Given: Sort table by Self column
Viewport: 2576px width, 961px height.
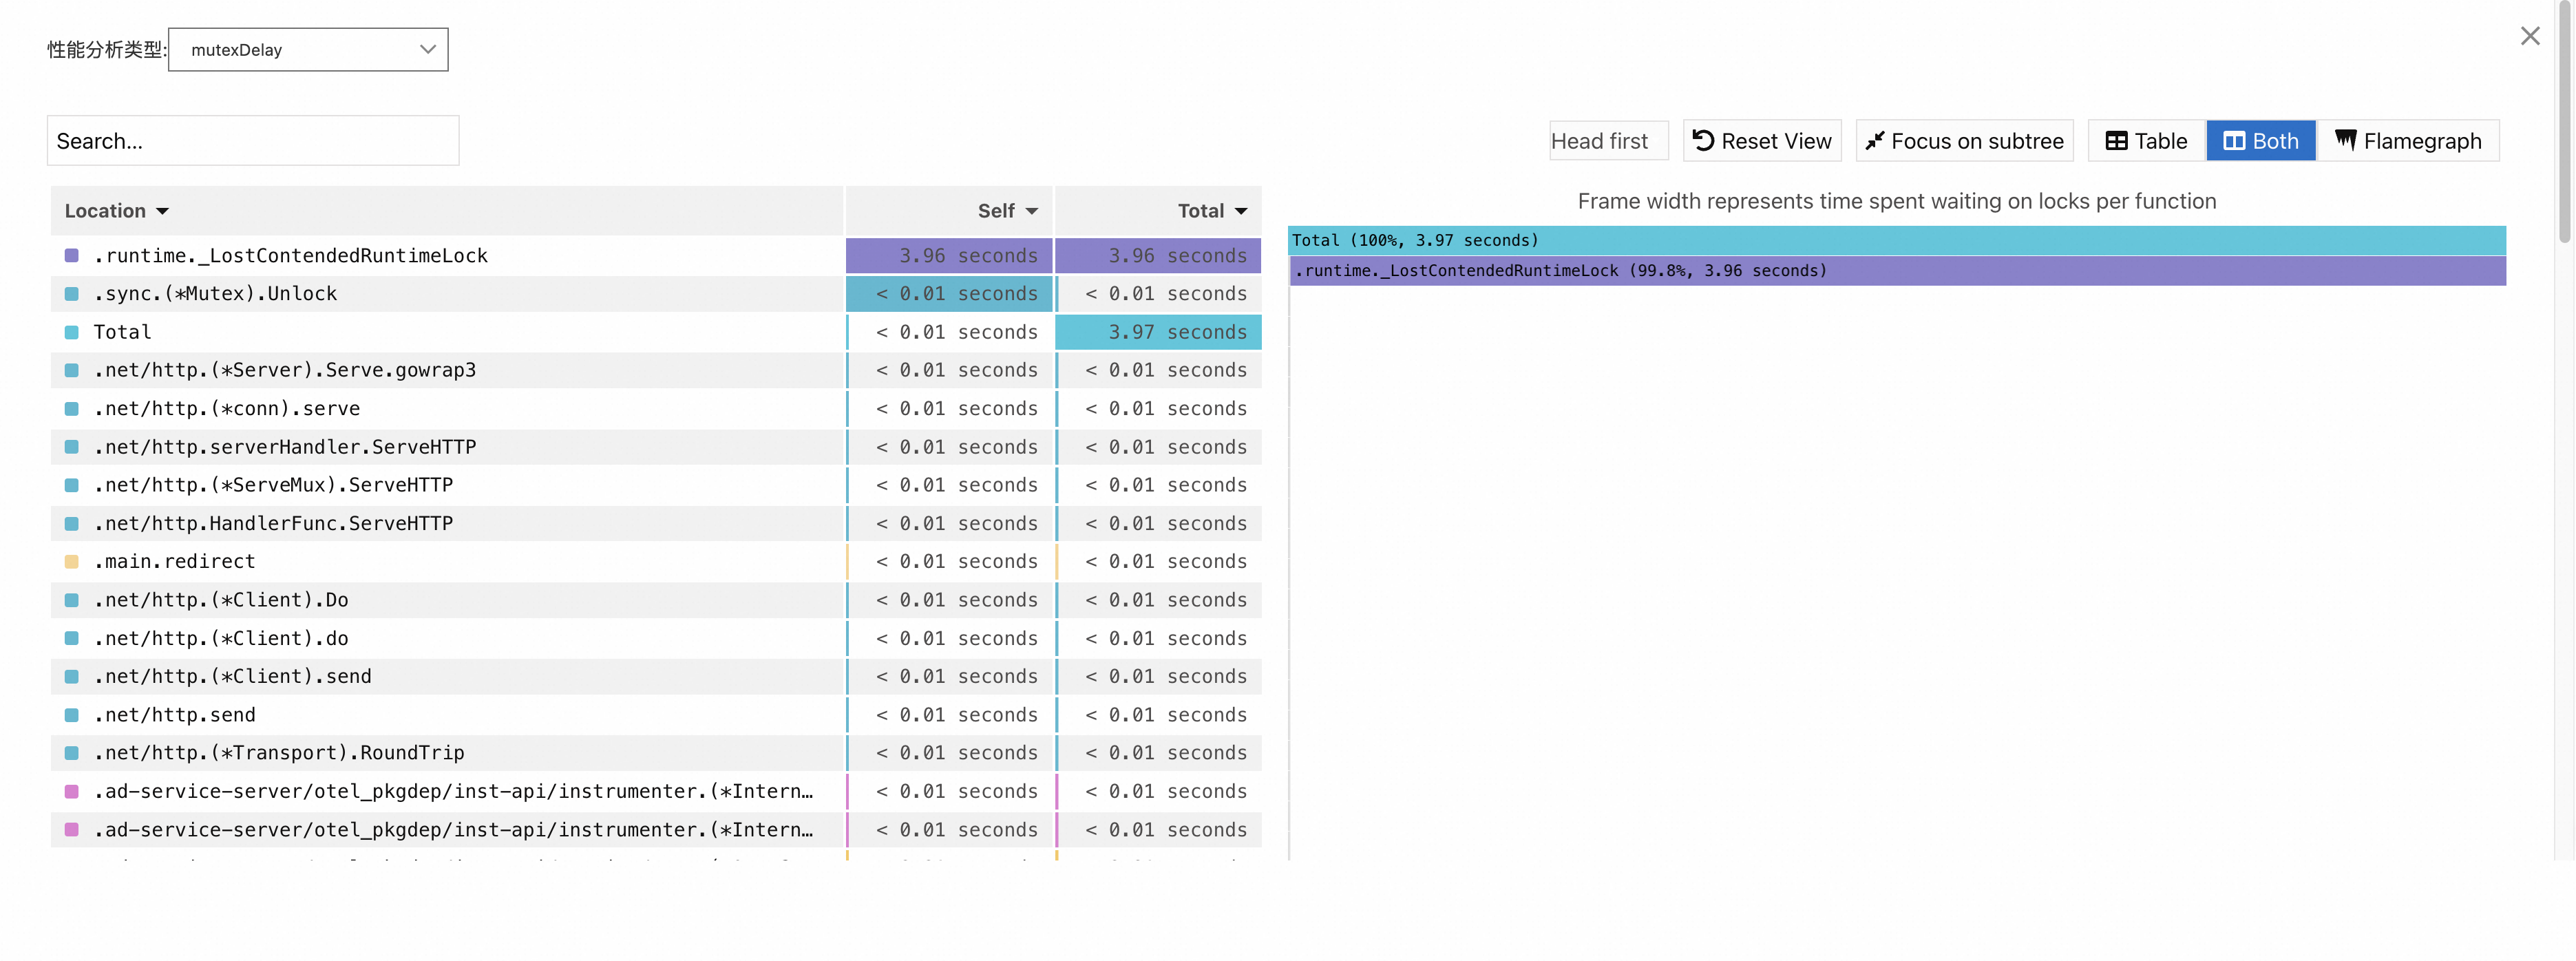Looking at the screenshot, I should (1007, 211).
